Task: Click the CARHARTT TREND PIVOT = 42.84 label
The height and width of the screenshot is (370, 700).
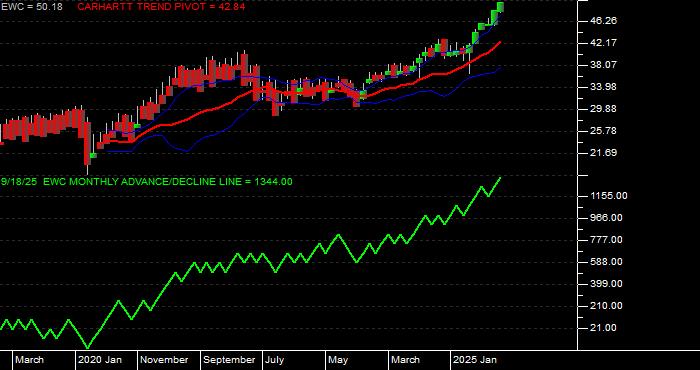Action: coord(162,7)
